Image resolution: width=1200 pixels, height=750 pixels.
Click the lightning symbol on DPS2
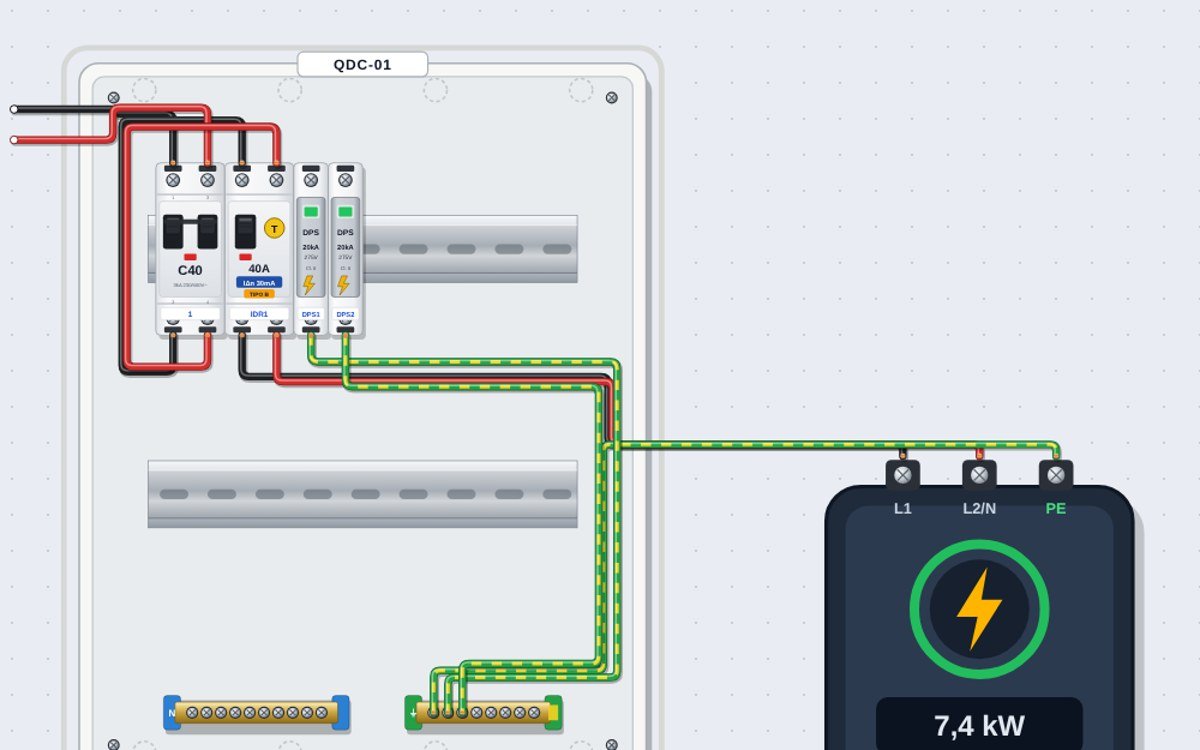coord(344,285)
